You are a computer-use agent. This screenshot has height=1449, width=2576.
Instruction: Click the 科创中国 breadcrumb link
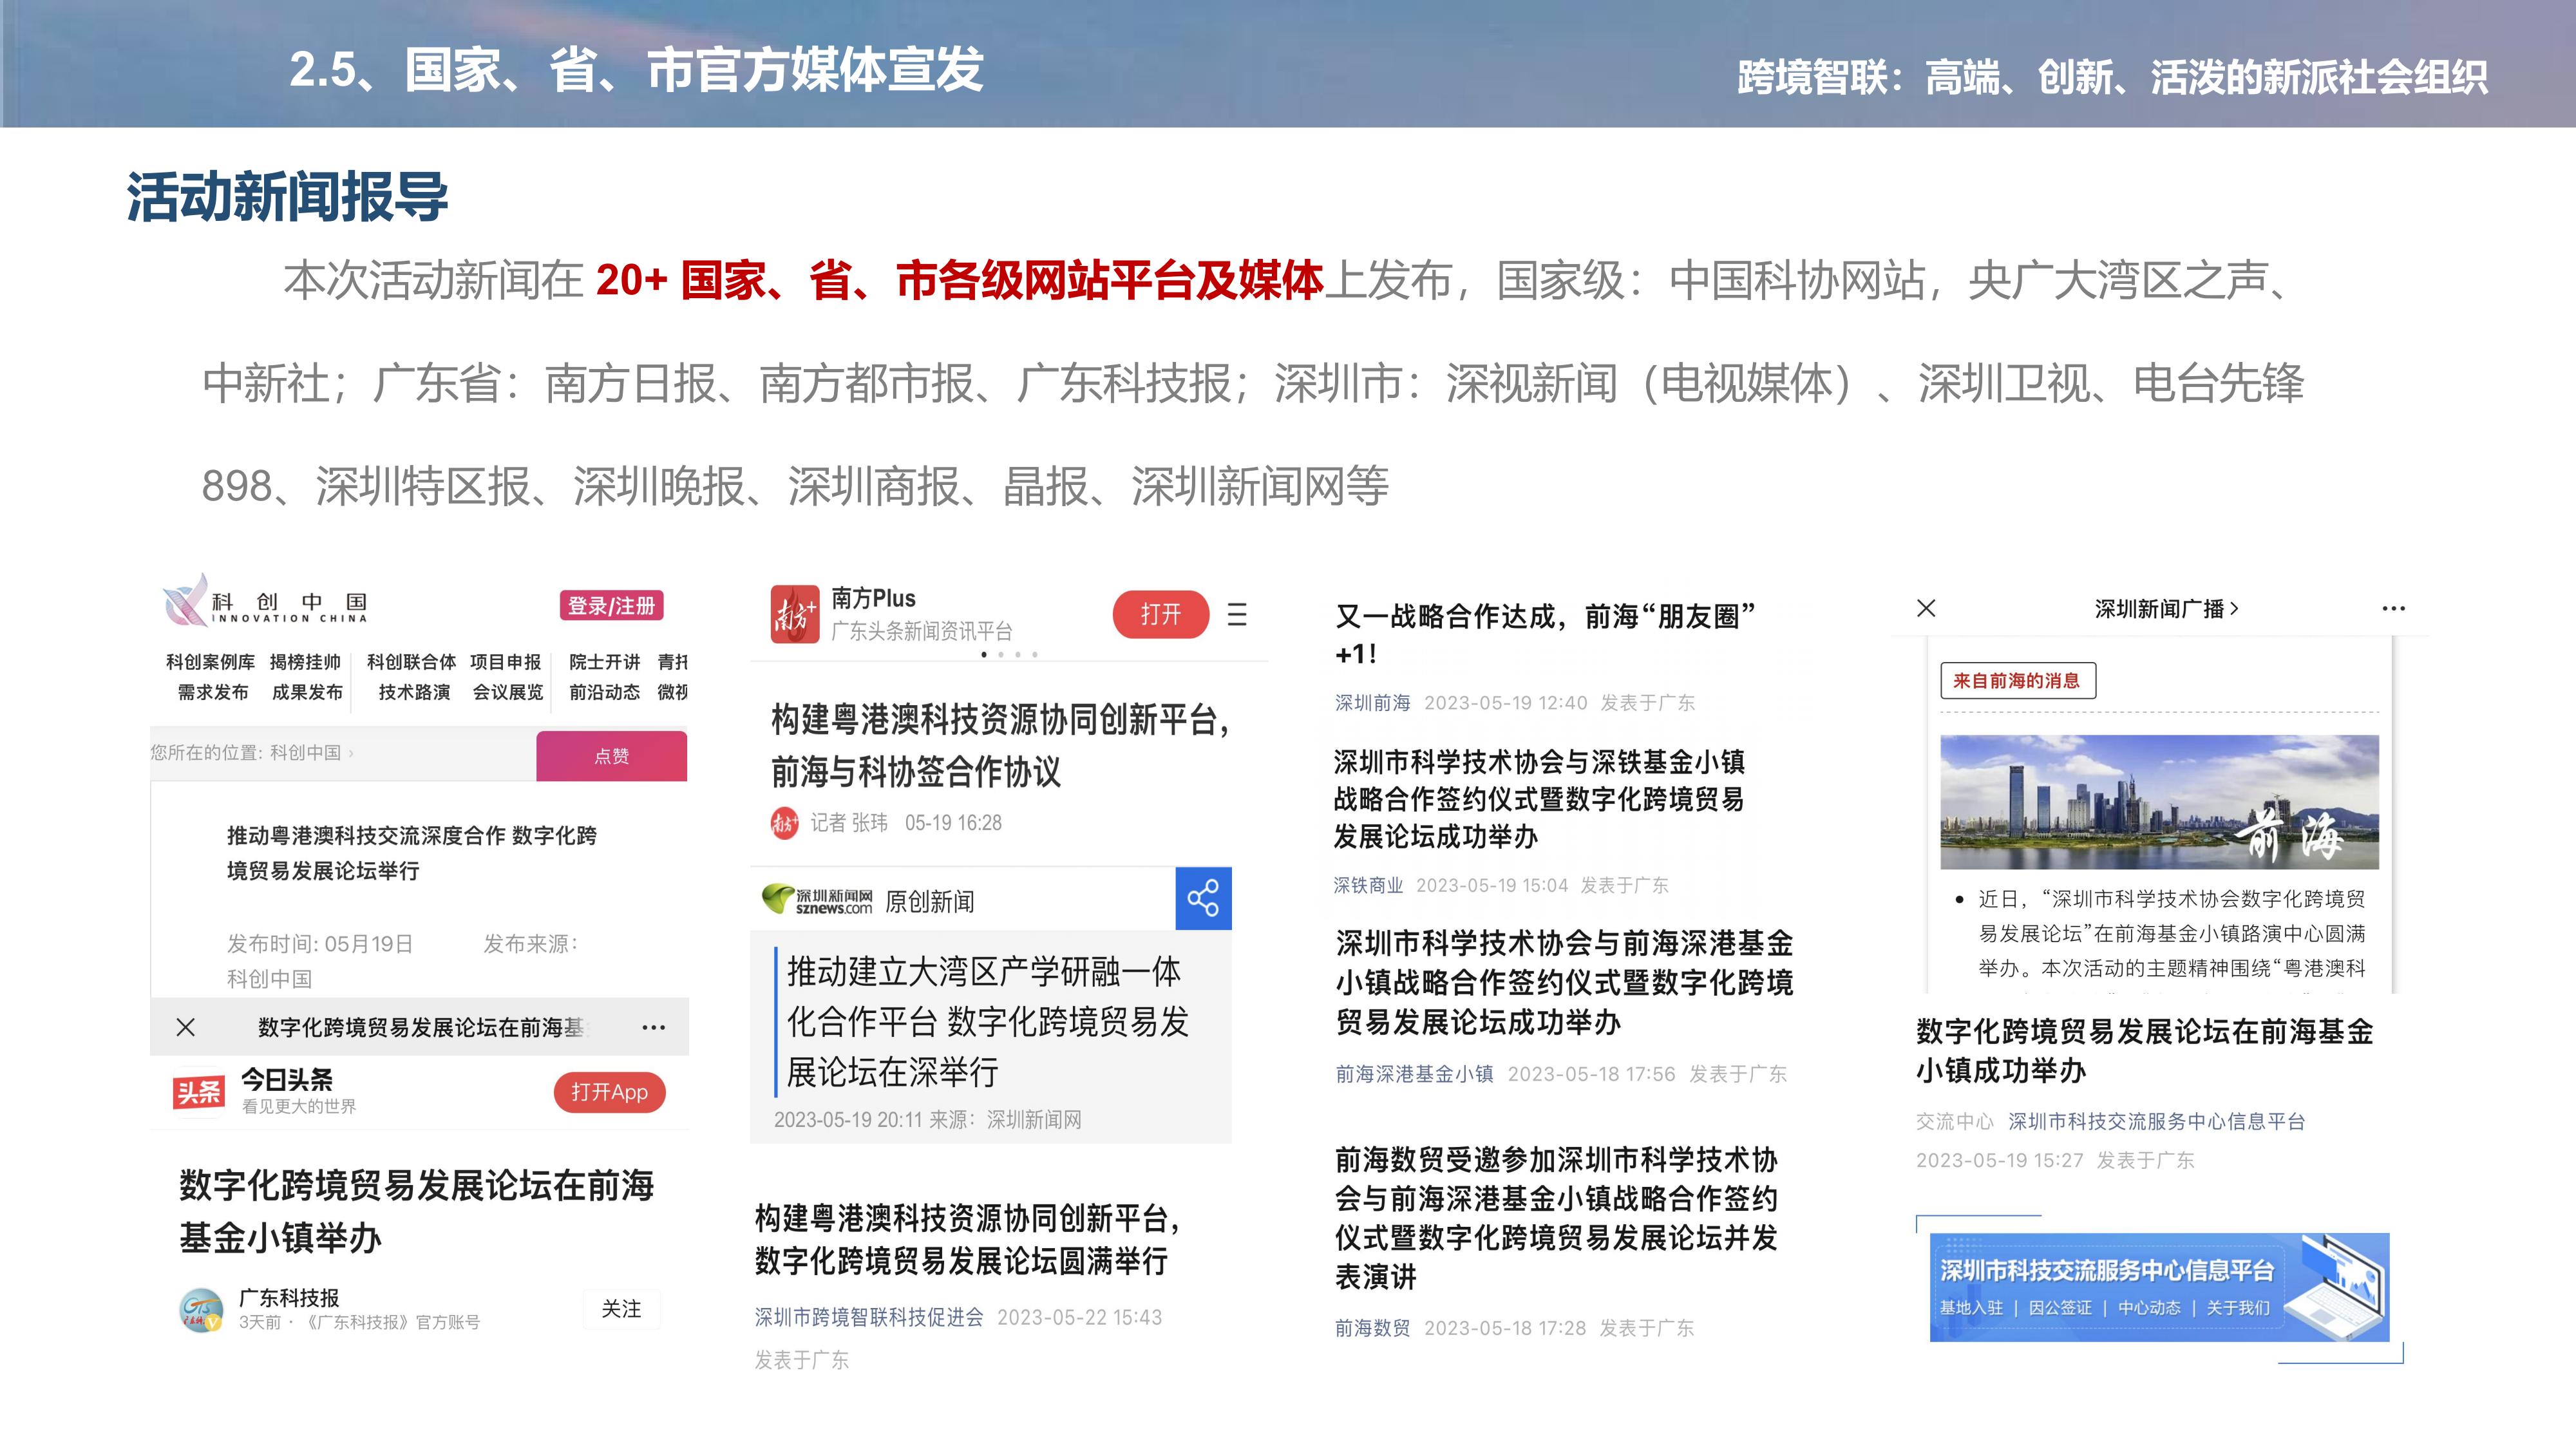tap(305, 752)
